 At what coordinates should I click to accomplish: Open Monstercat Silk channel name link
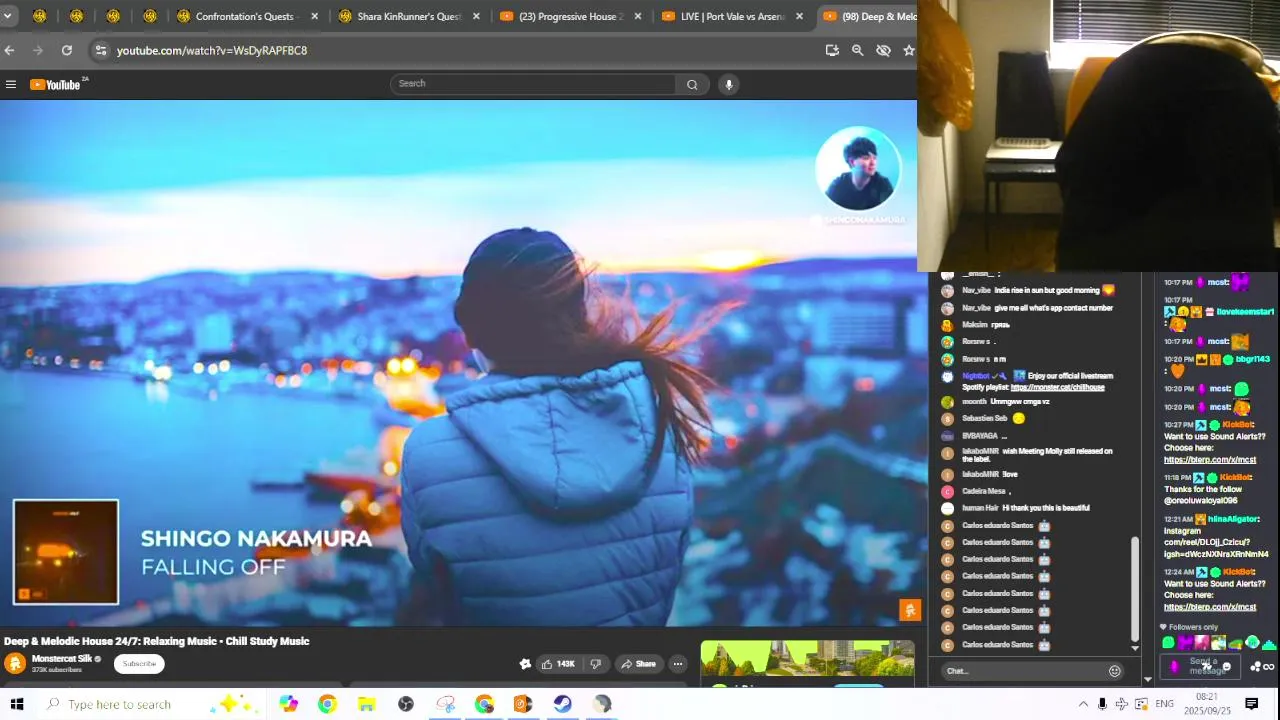[x=62, y=659]
